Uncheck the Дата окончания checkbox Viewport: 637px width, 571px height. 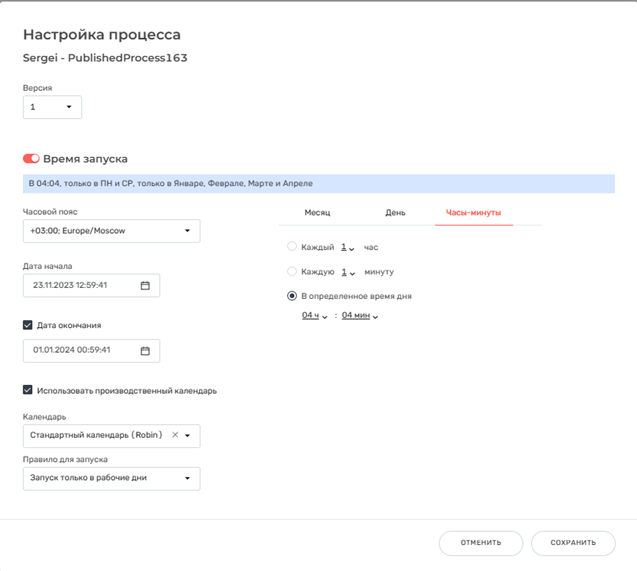(x=28, y=325)
